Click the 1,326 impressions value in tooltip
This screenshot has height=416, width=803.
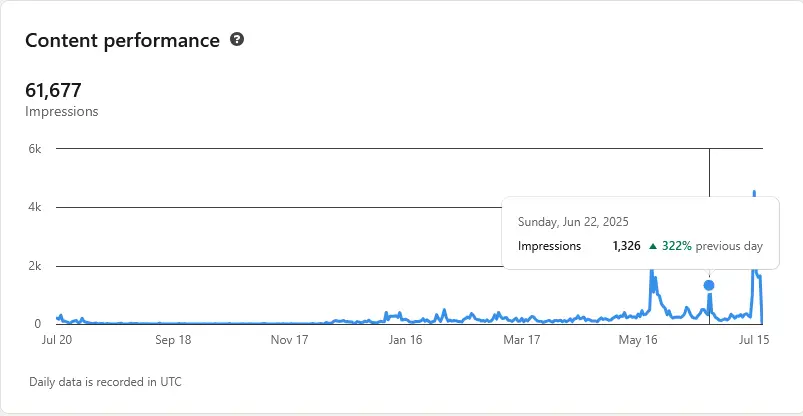coord(626,245)
